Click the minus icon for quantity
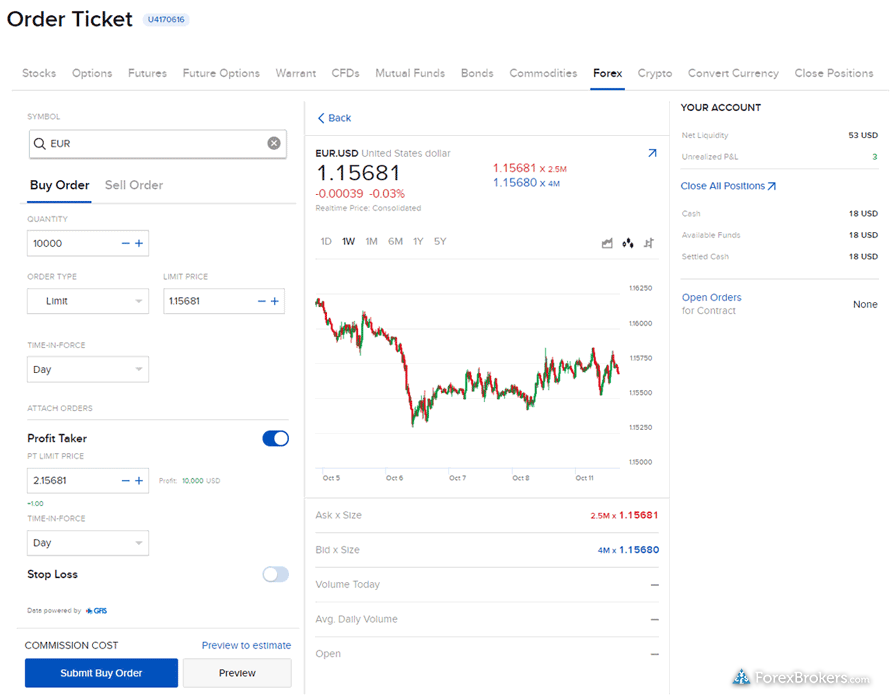 [125, 243]
